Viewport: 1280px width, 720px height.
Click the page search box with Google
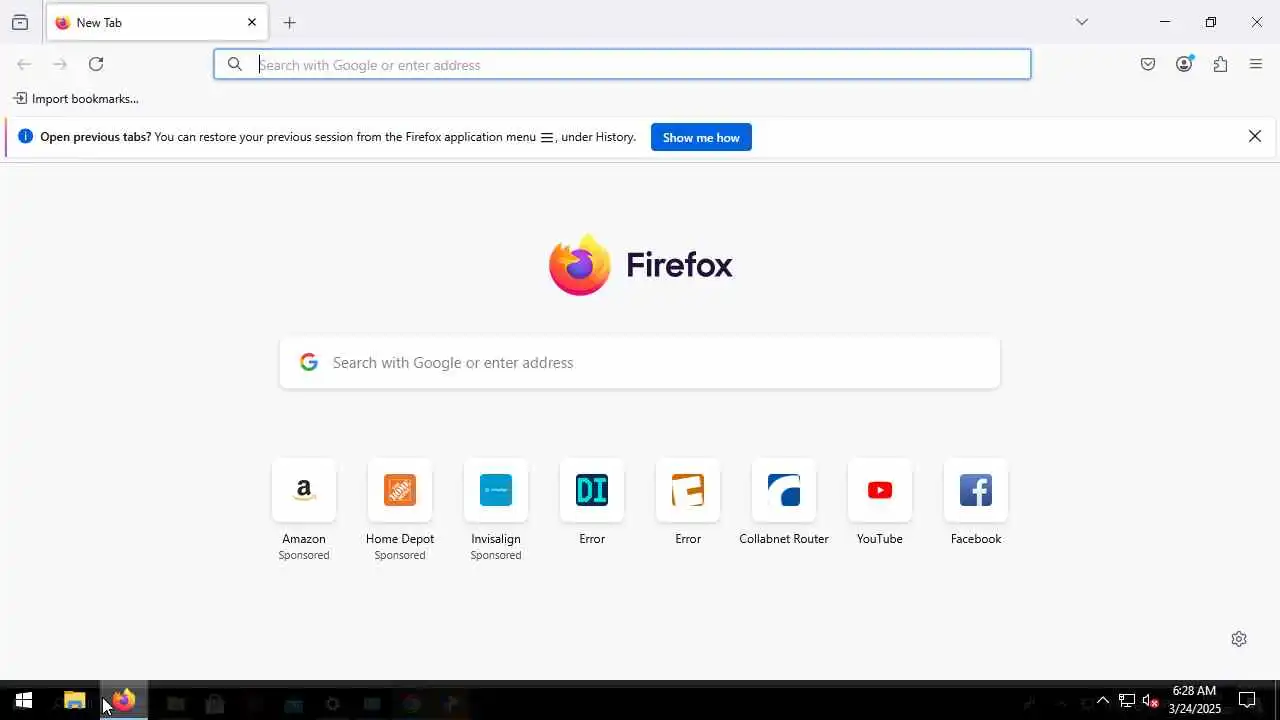[x=640, y=362]
